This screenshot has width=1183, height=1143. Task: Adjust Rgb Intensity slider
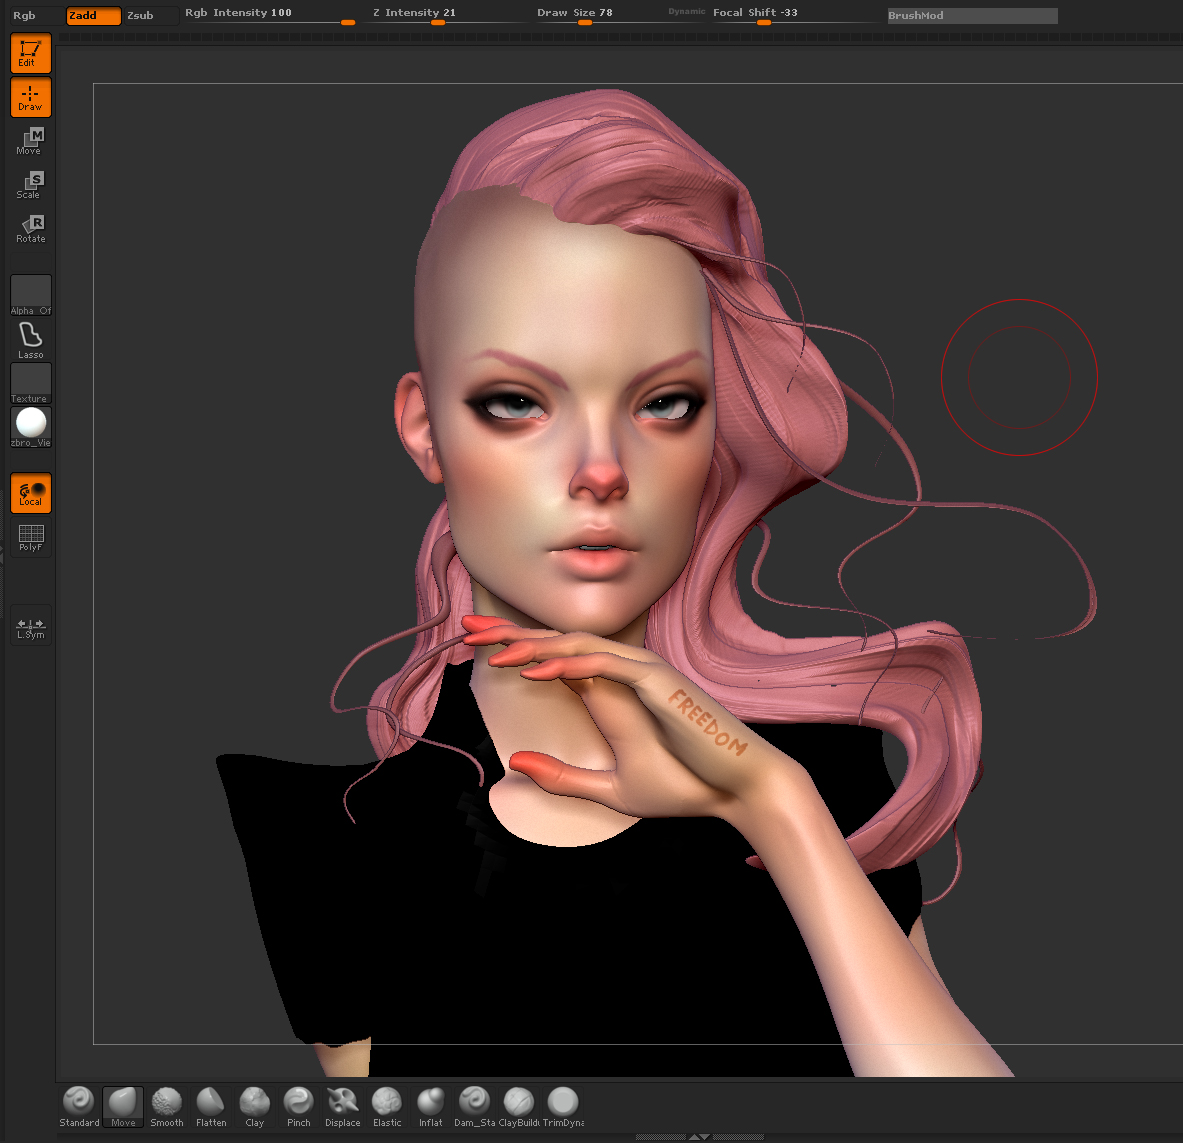(x=270, y=14)
